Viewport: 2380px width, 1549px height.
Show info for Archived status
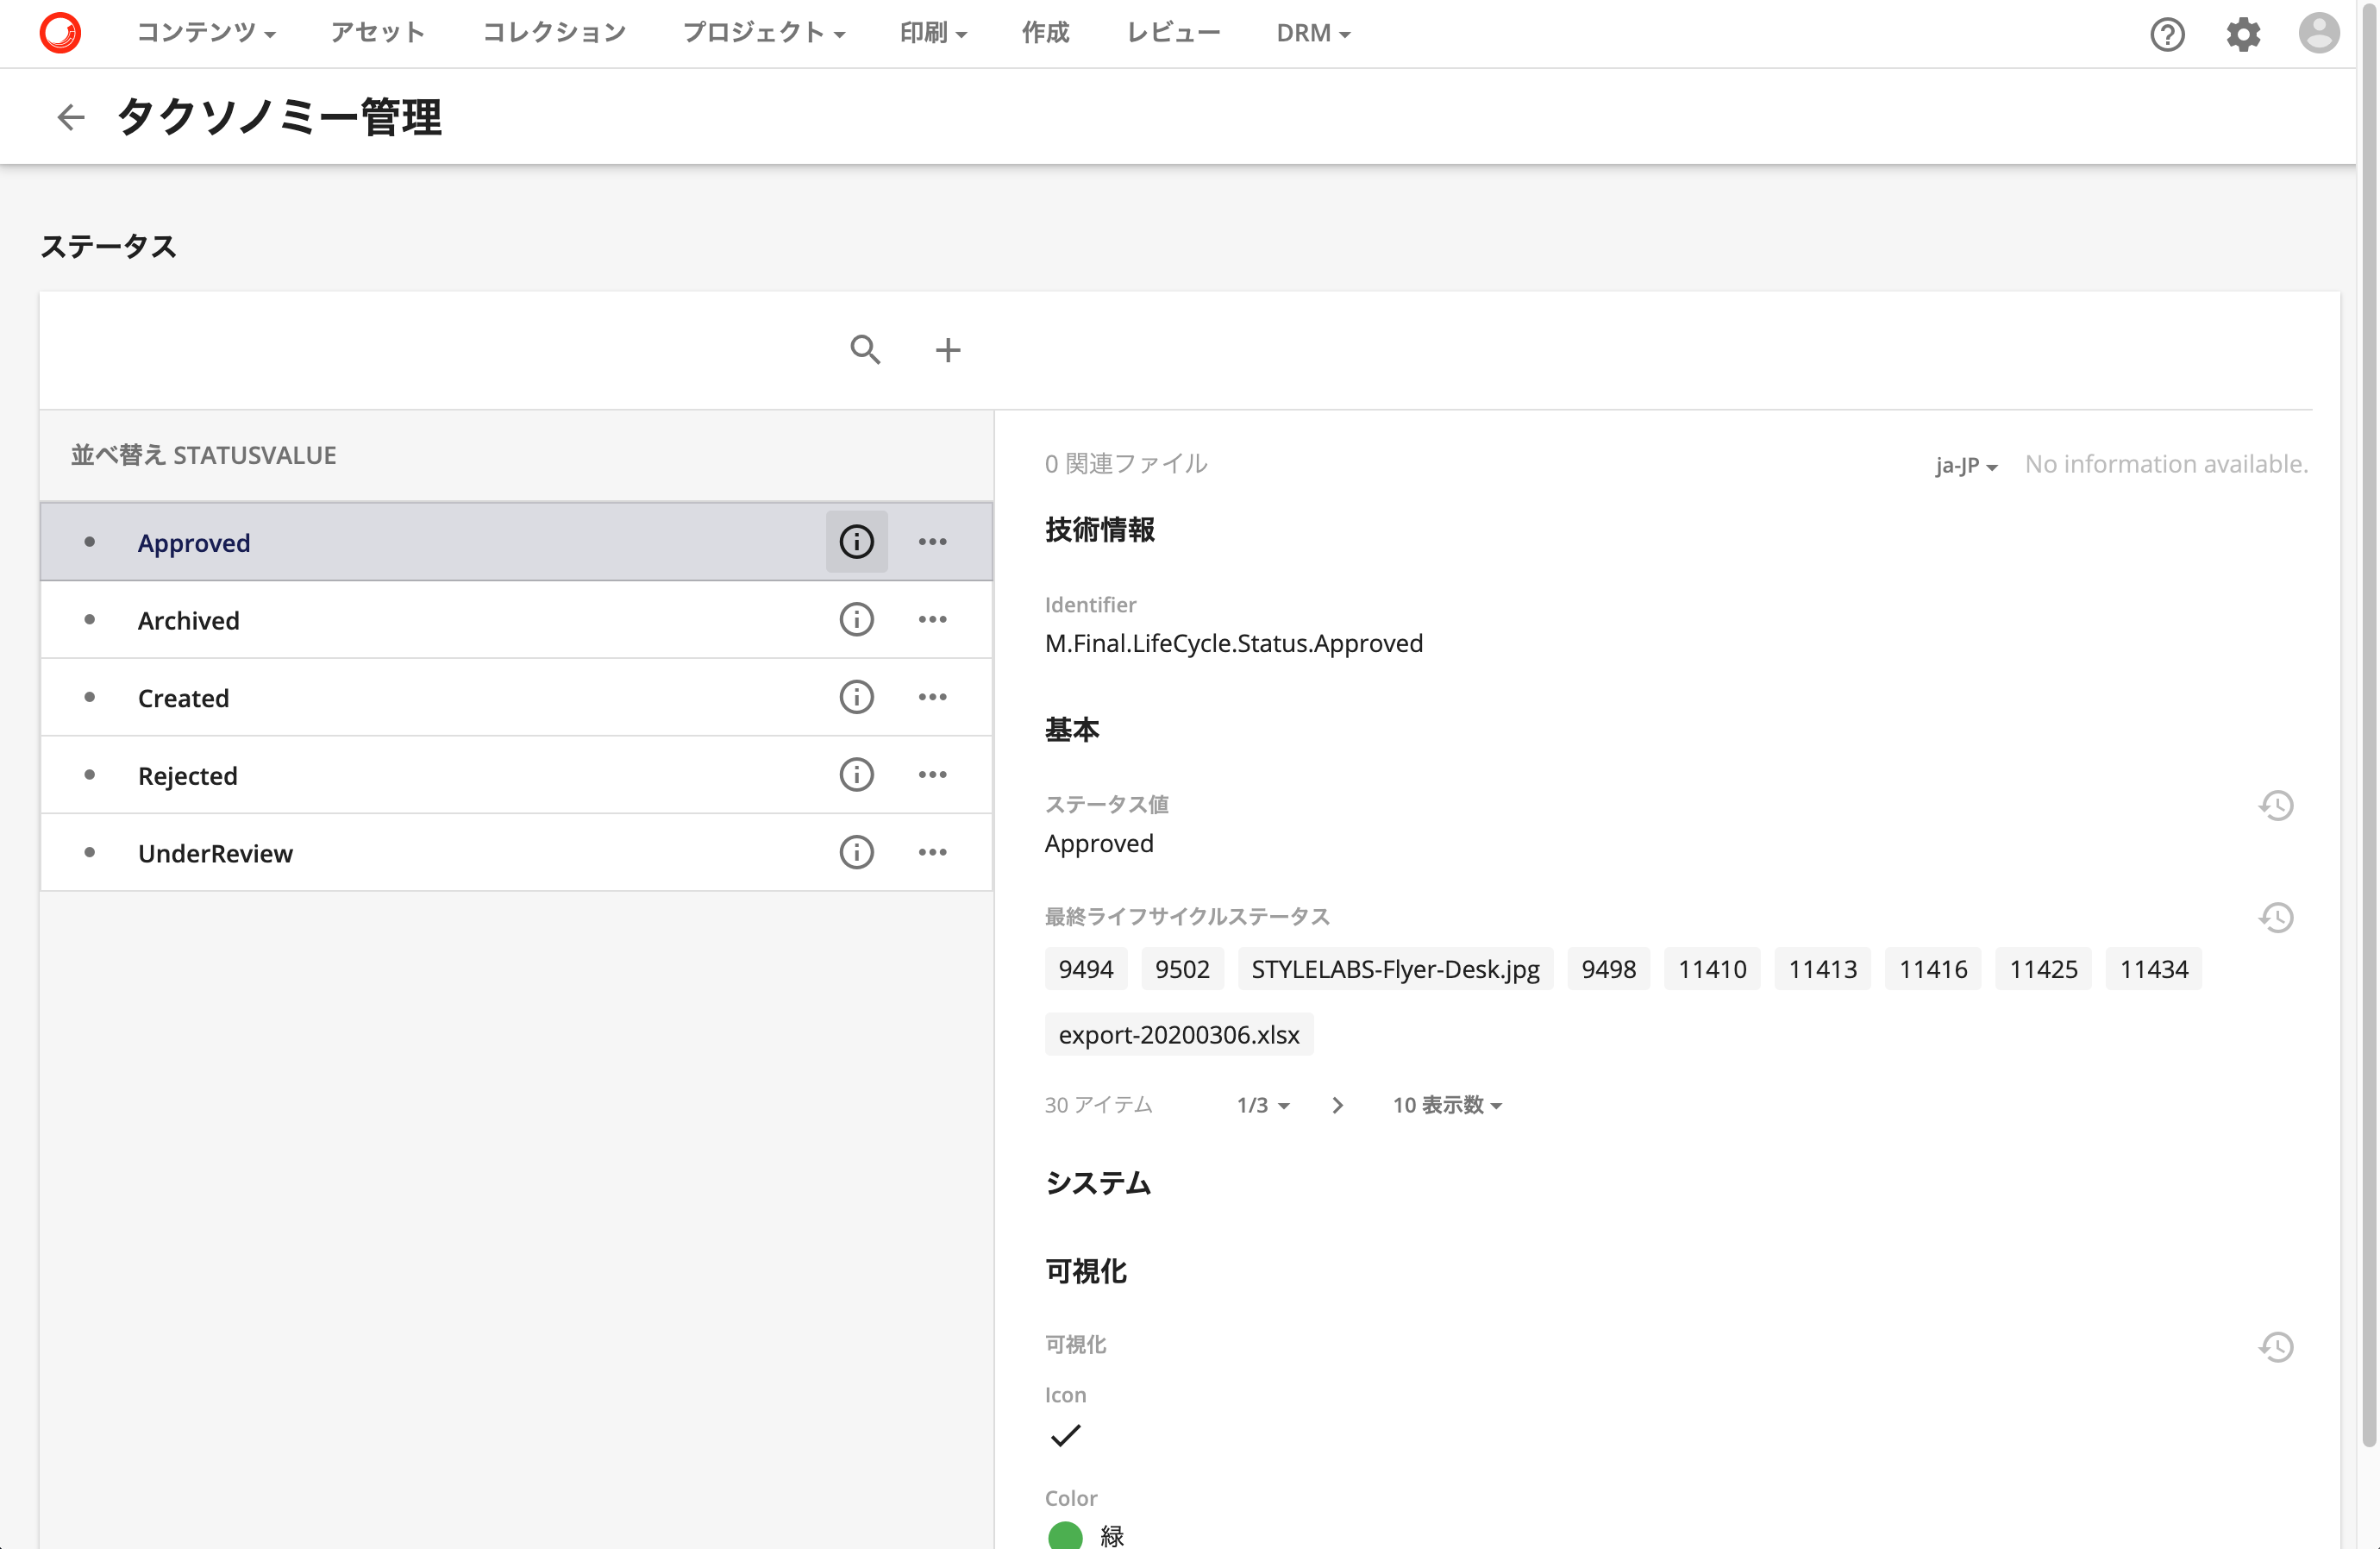pyautogui.click(x=857, y=620)
